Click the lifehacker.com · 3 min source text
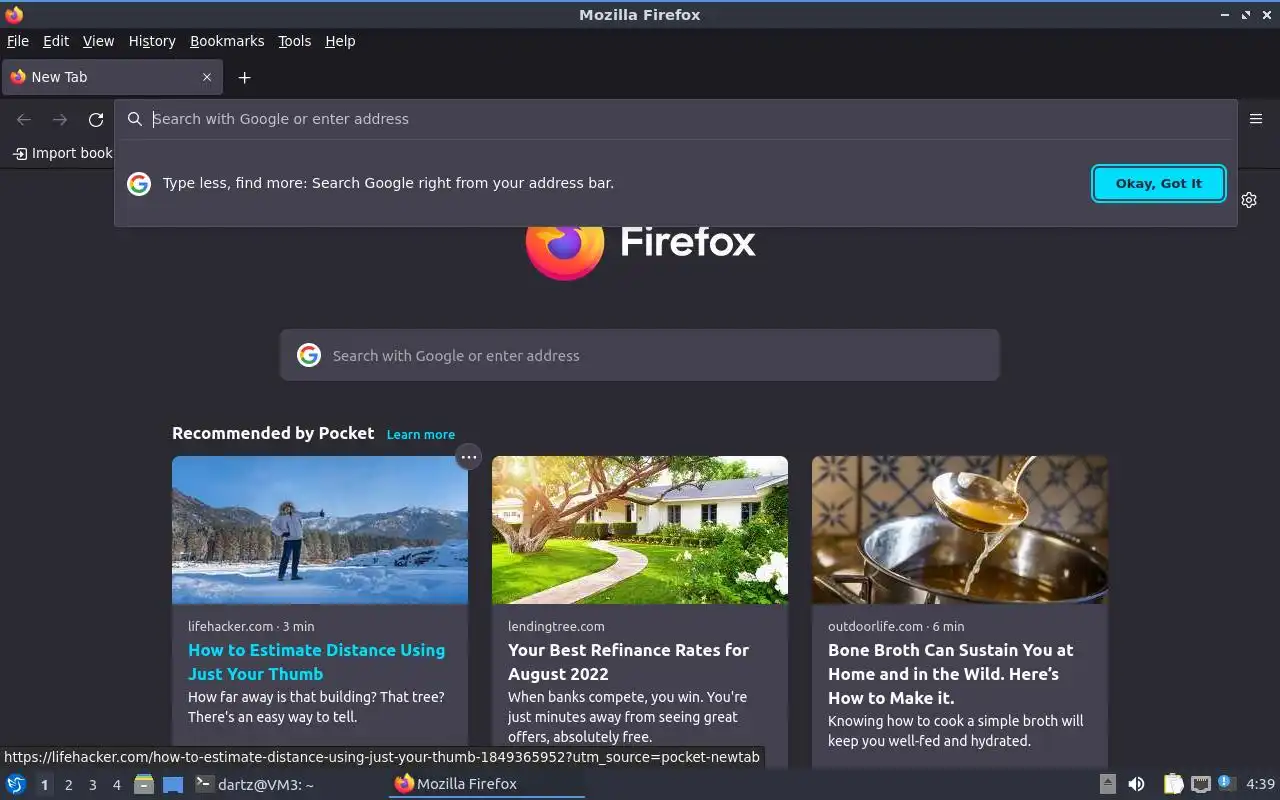Viewport: 1280px width, 800px height. pyautogui.click(x=251, y=626)
